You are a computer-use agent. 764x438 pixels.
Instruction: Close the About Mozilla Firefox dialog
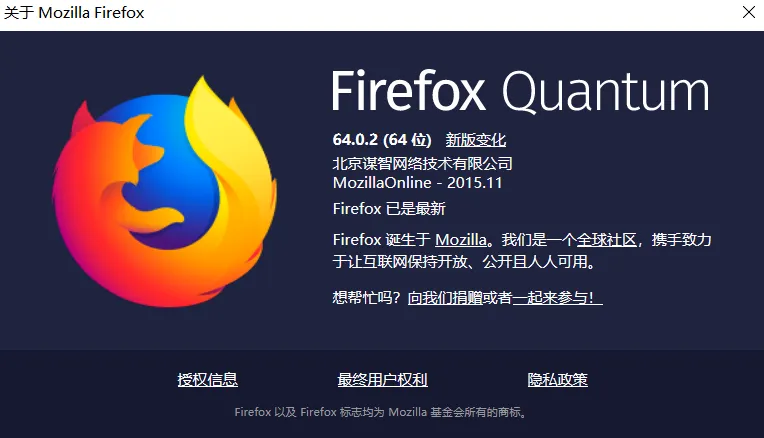[x=749, y=12]
